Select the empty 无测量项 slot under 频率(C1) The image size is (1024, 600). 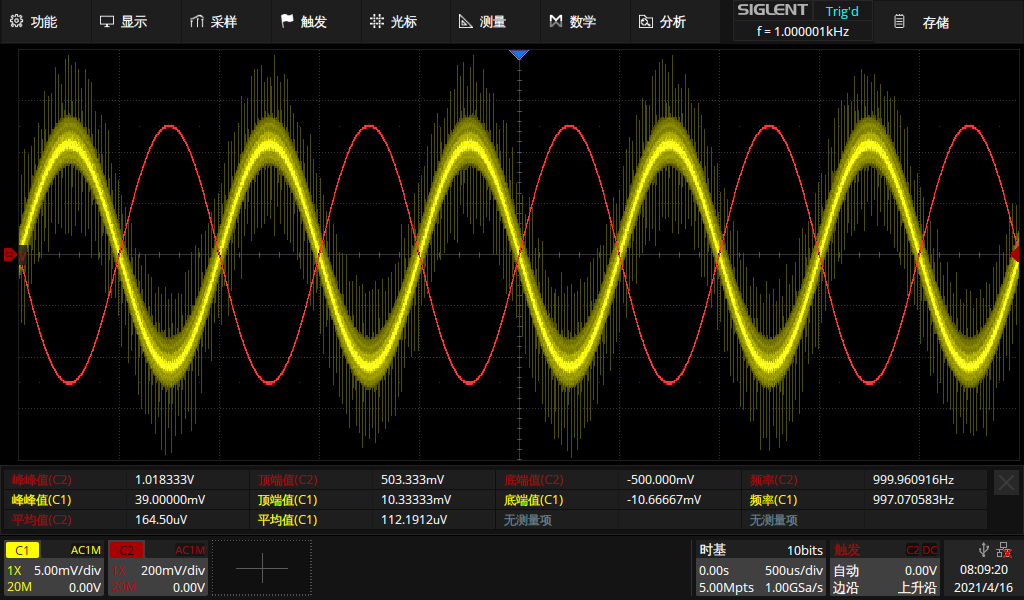point(774,520)
